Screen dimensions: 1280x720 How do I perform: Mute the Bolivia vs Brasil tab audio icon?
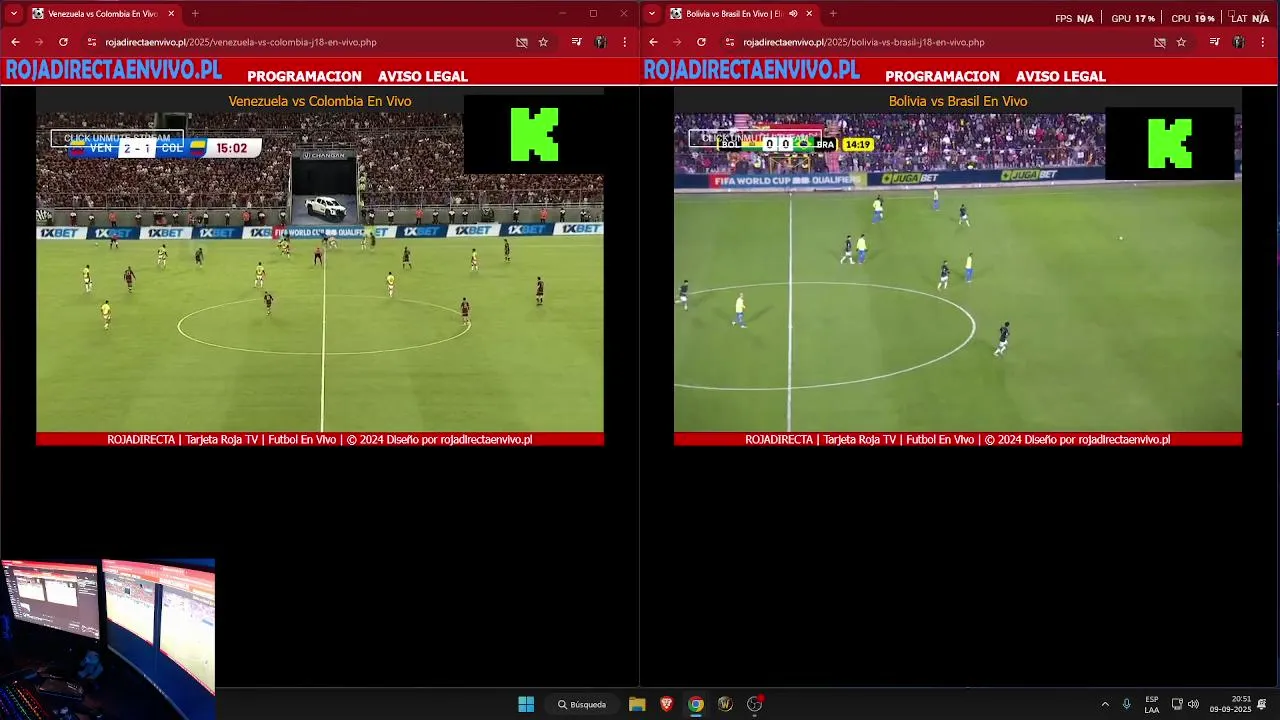coord(793,14)
